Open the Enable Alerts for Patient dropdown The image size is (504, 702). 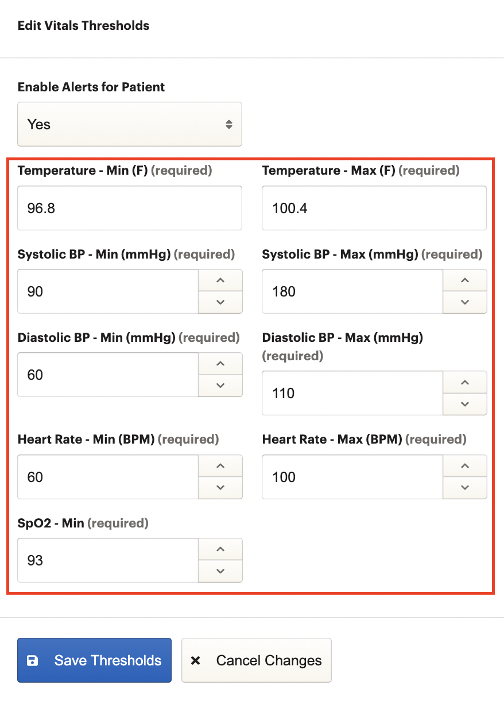tap(129, 124)
